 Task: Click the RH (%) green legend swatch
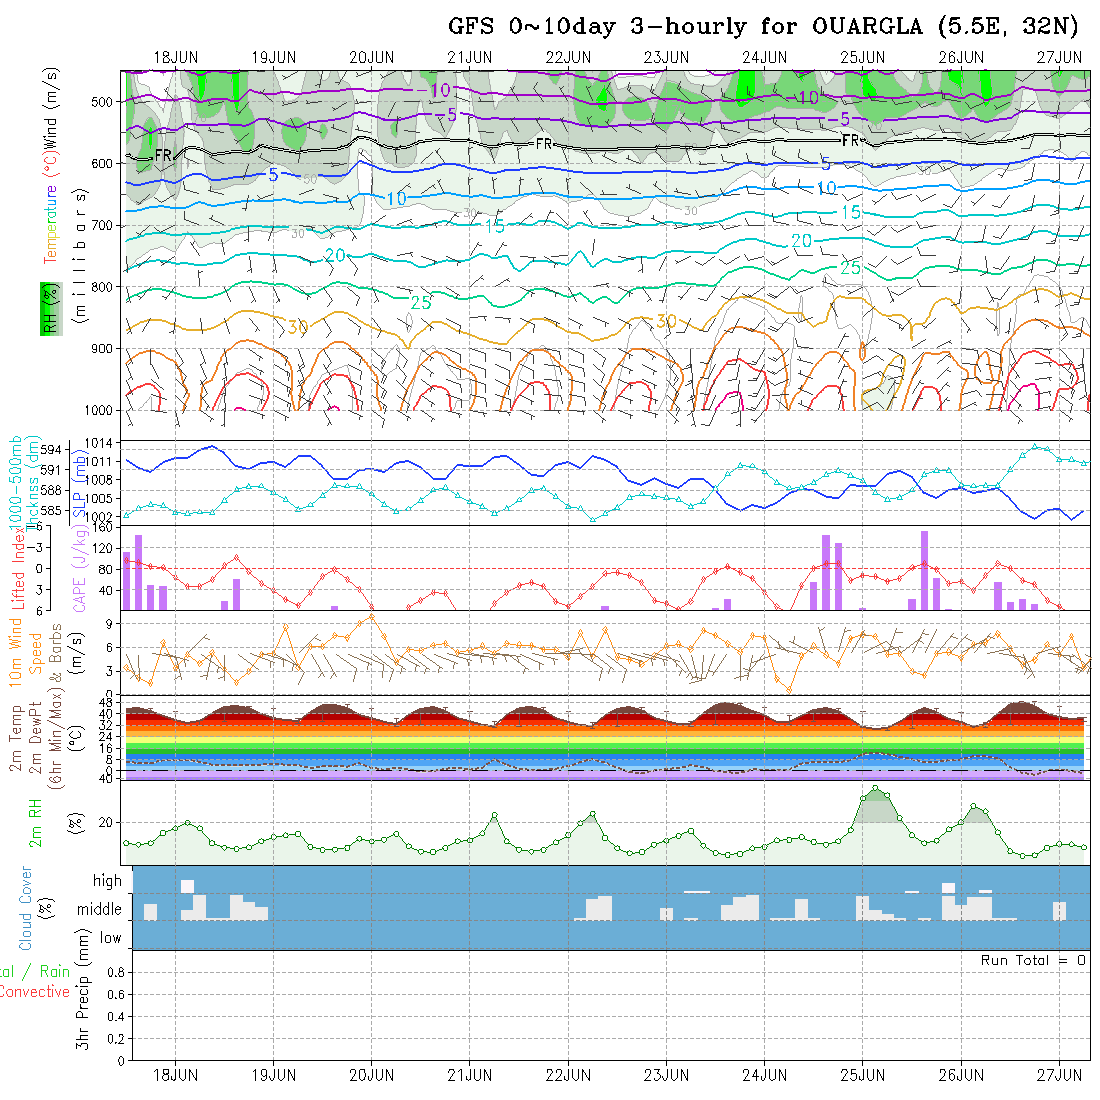click(x=48, y=309)
